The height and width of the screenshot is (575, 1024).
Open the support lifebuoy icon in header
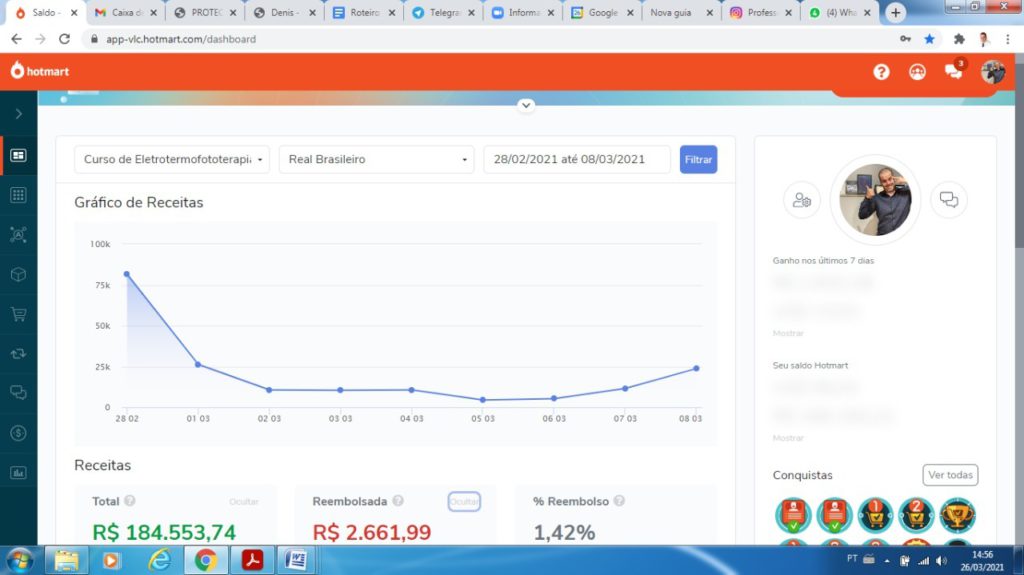(917, 72)
